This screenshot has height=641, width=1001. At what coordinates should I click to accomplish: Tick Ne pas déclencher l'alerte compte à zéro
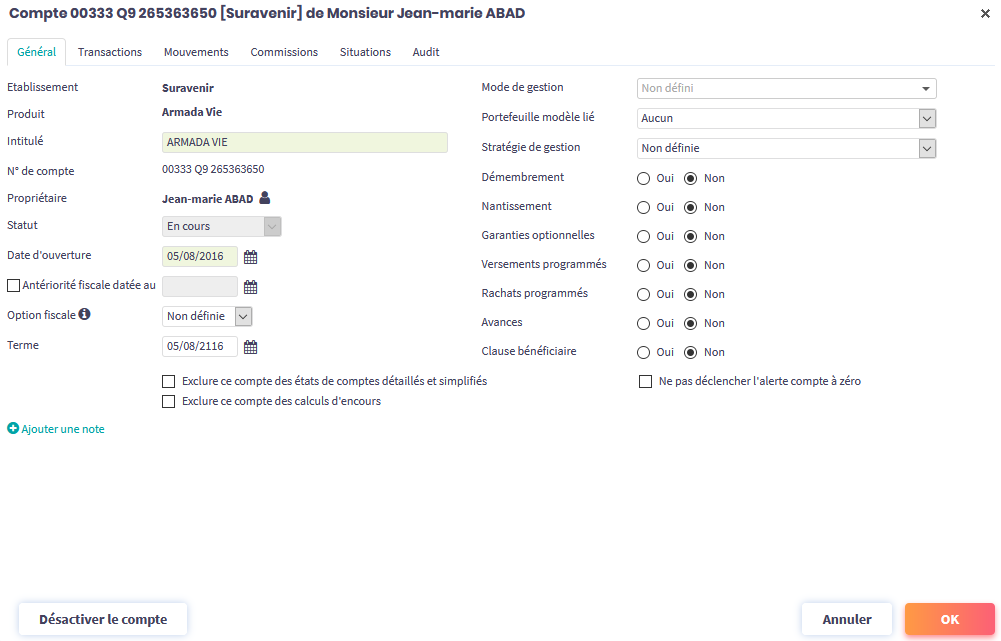click(645, 381)
